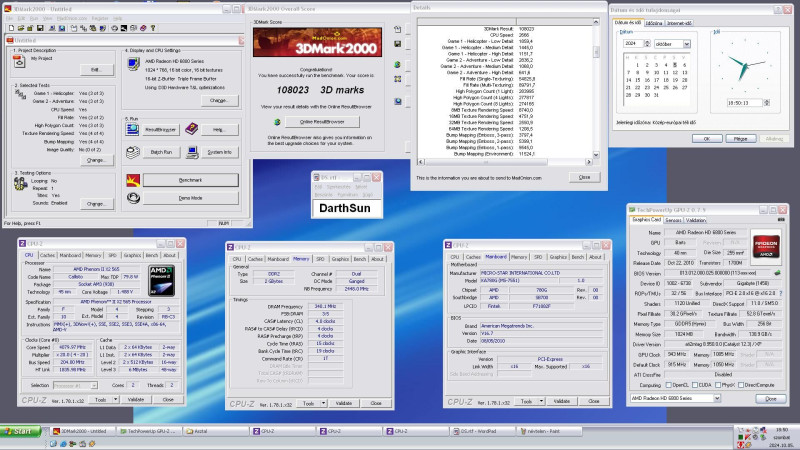Open Tools dropdown arrow in CPU-Z Memory window
Image resolution: width=800 pixels, height=450 pixels.
pos(323,403)
